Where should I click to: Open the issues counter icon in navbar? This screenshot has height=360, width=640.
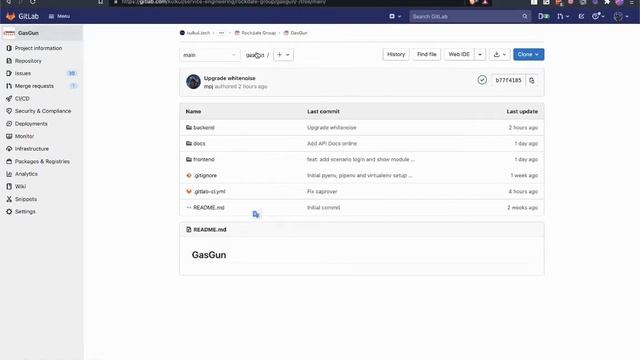coord(543,16)
